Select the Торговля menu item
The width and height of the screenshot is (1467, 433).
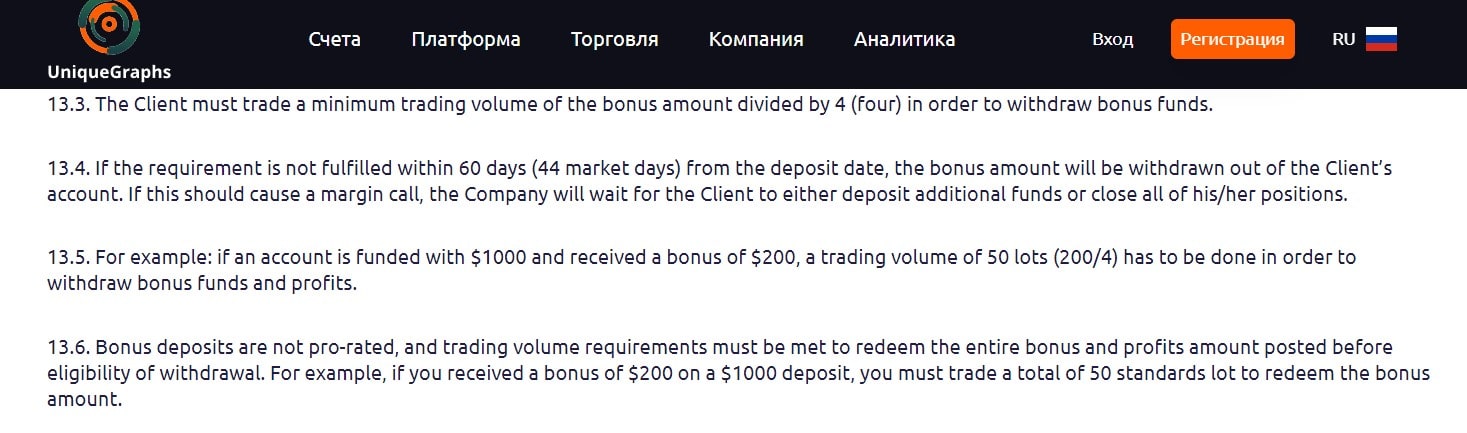tap(614, 40)
